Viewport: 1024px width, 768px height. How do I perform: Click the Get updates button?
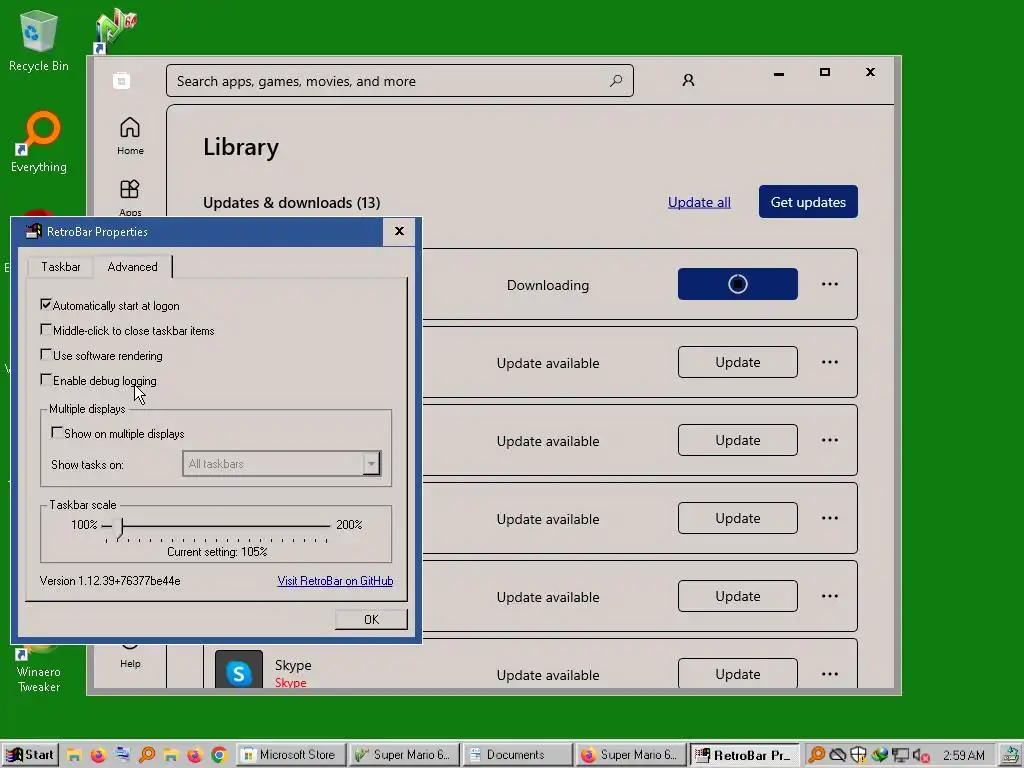click(808, 202)
